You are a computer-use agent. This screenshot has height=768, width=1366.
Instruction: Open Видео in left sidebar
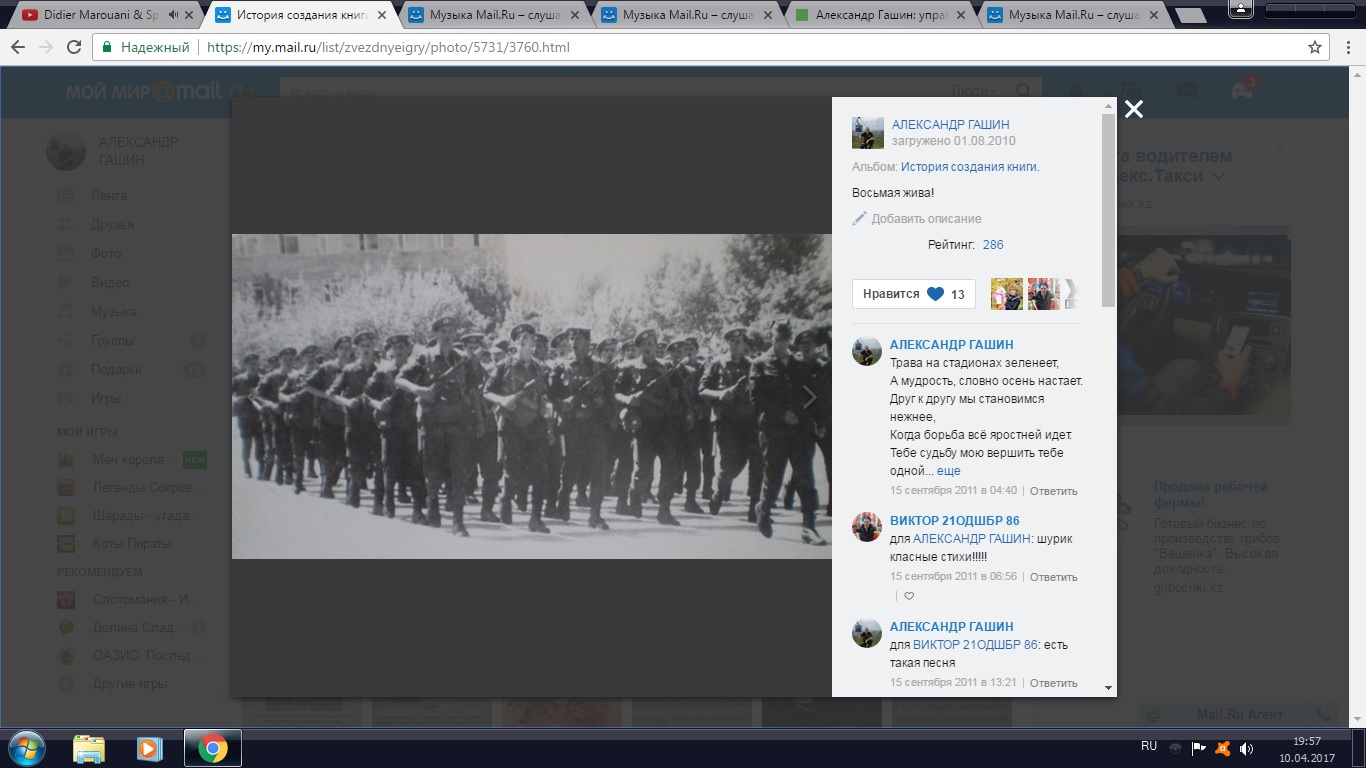pos(110,282)
